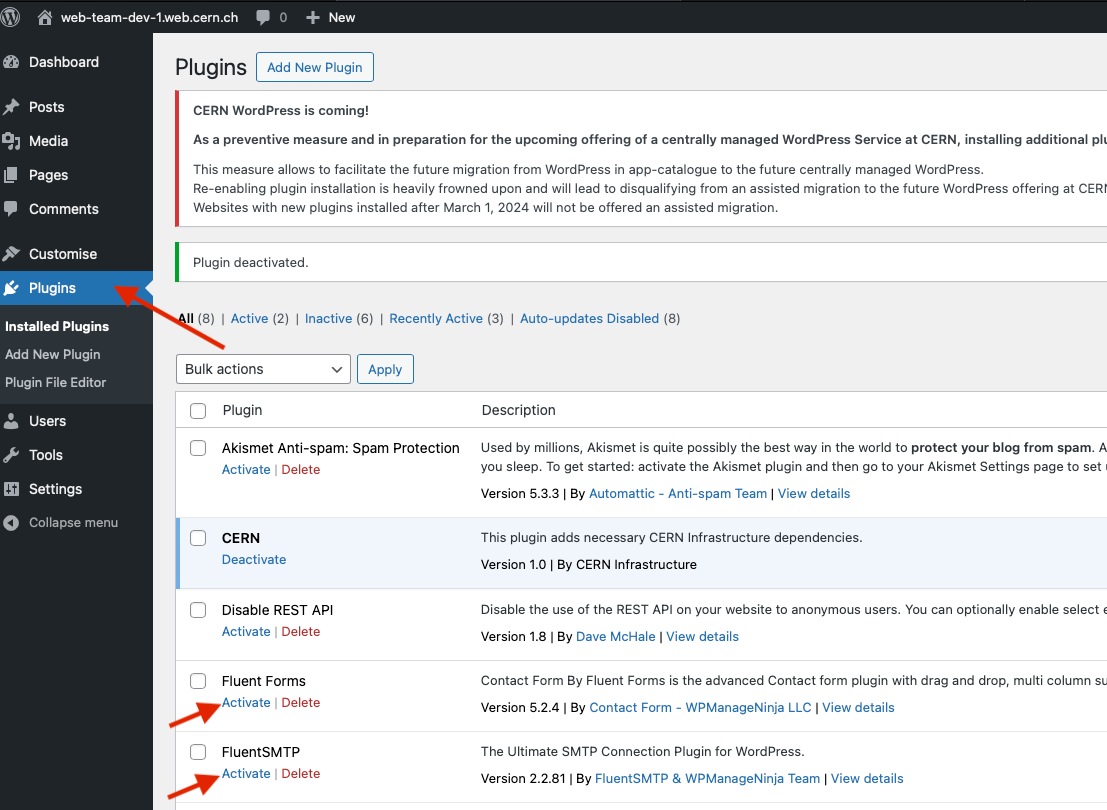This screenshot has height=810, width=1107.
Task: Activate the Akismet Anti-spam plugin
Action: click(246, 470)
